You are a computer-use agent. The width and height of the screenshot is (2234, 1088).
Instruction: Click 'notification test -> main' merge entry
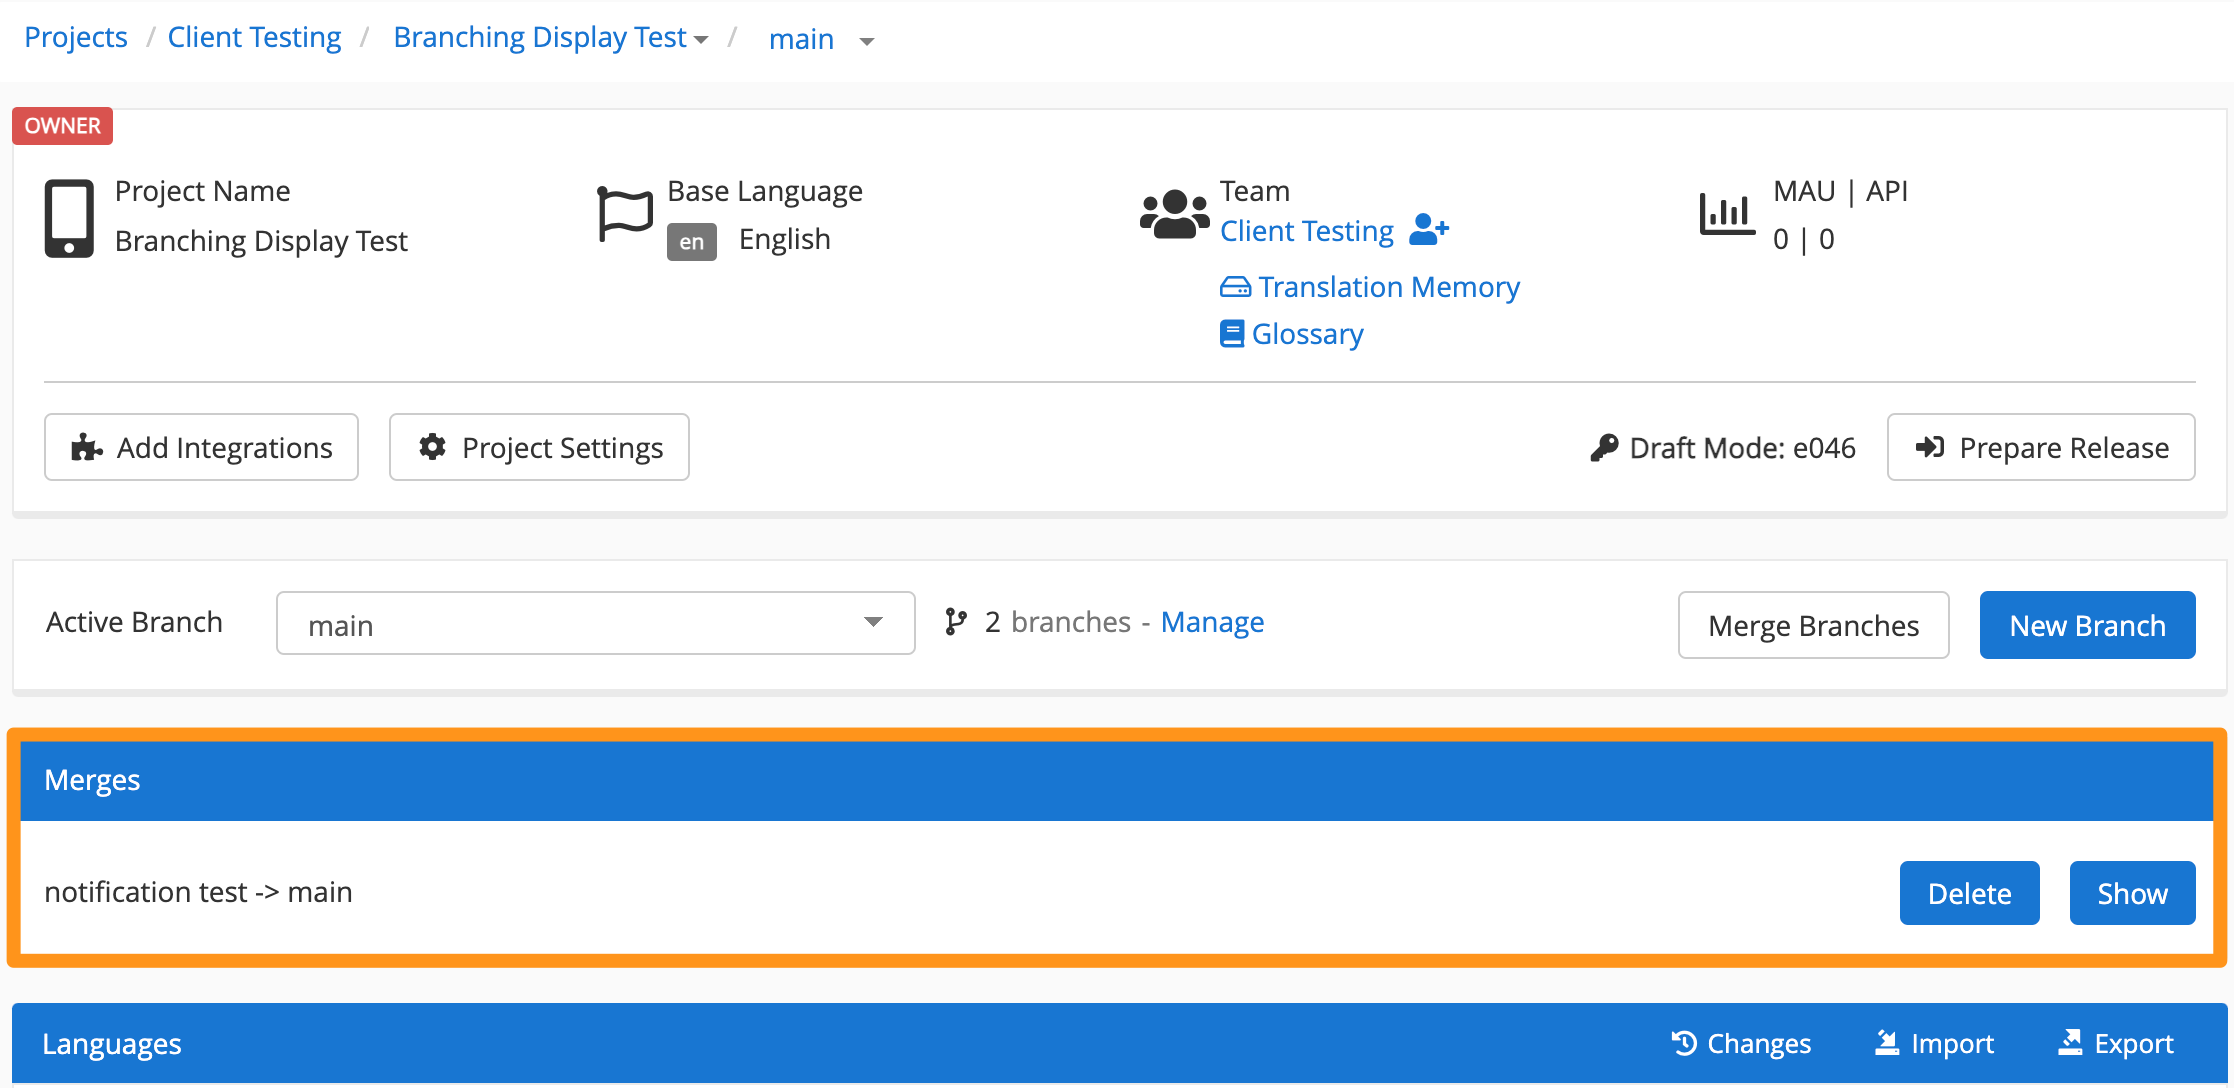[198, 892]
